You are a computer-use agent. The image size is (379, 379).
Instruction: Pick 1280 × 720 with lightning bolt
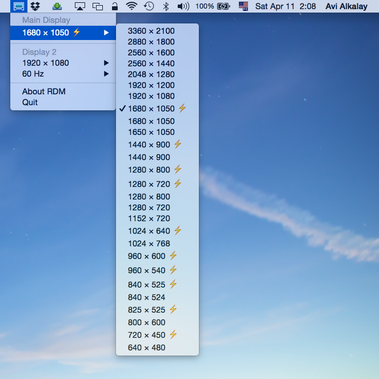157,184
